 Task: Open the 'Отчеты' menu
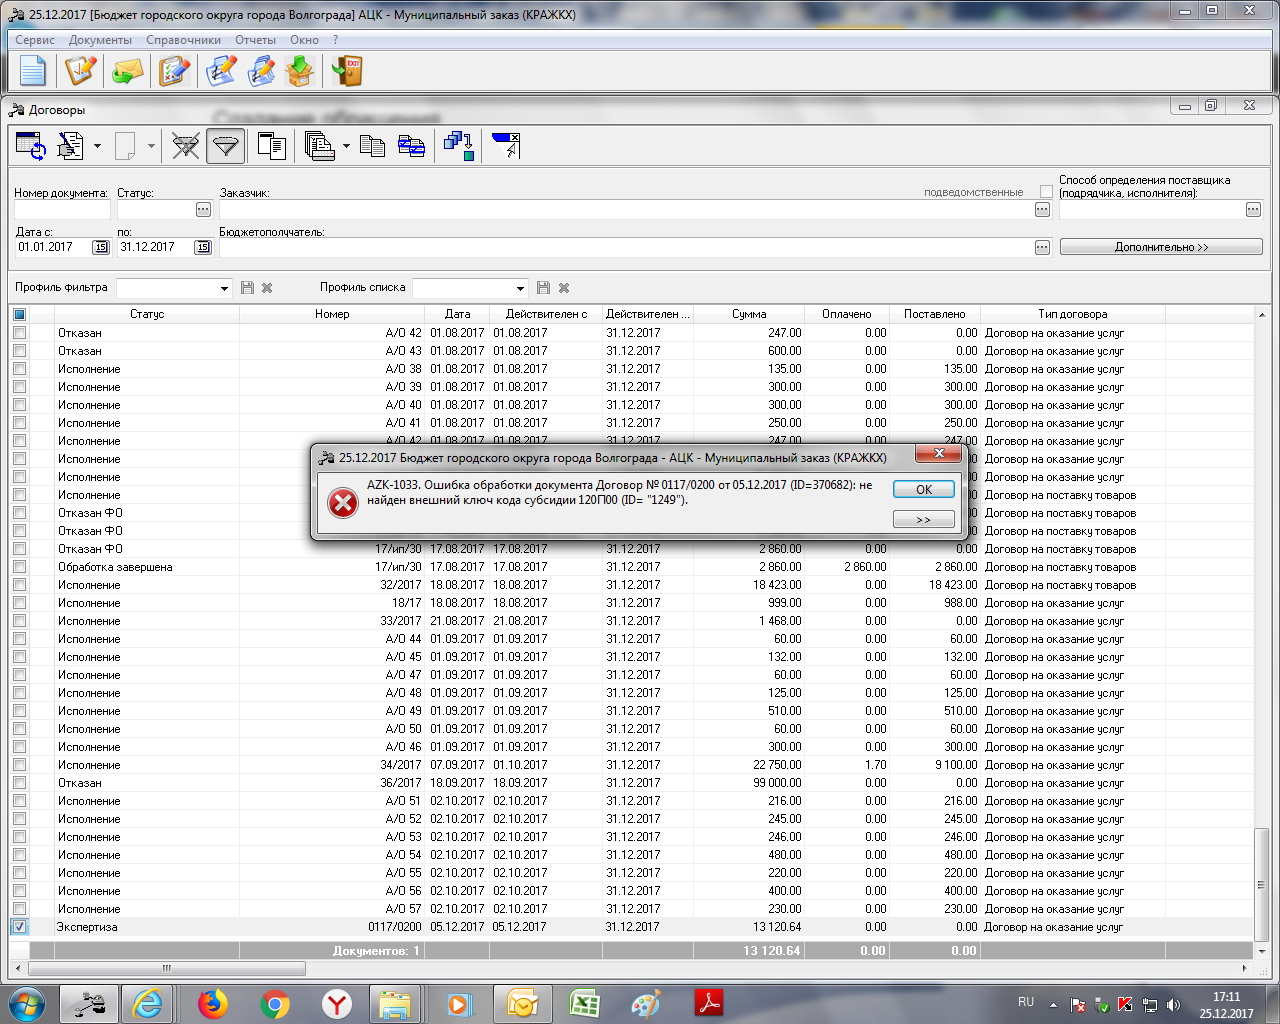coord(255,40)
